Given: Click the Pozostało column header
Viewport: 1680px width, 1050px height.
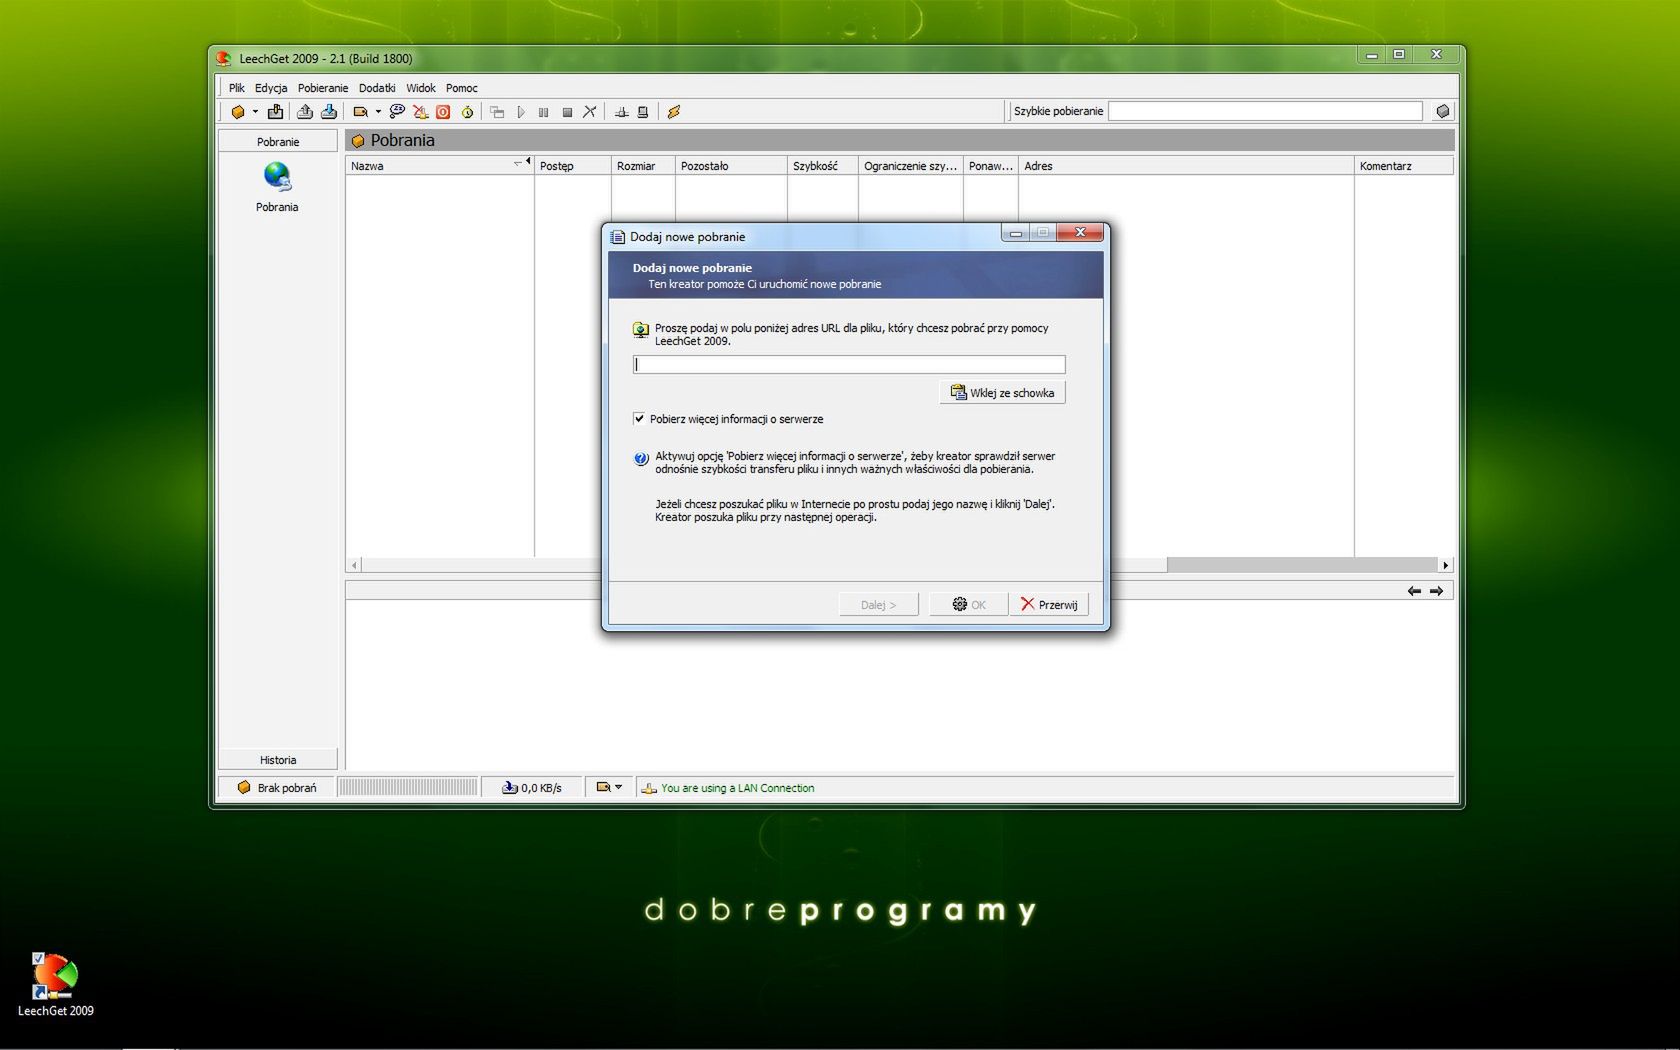Looking at the screenshot, I should pos(731,166).
